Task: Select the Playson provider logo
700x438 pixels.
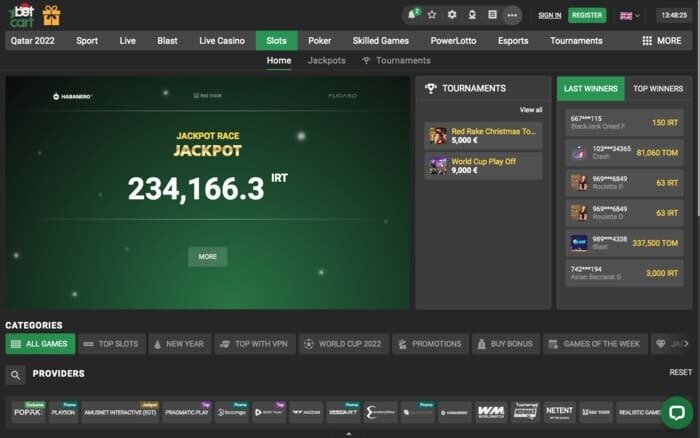Action: click(x=63, y=412)
